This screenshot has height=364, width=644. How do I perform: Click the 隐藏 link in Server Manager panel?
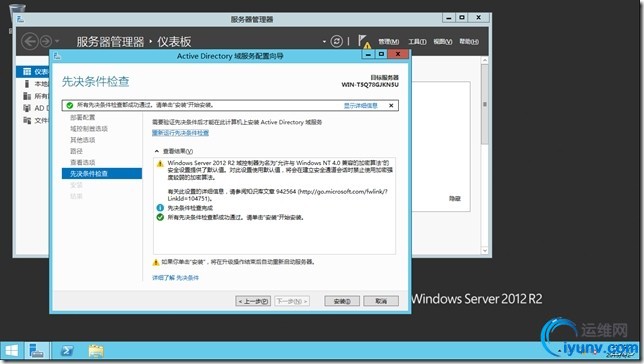click(455, 198)
